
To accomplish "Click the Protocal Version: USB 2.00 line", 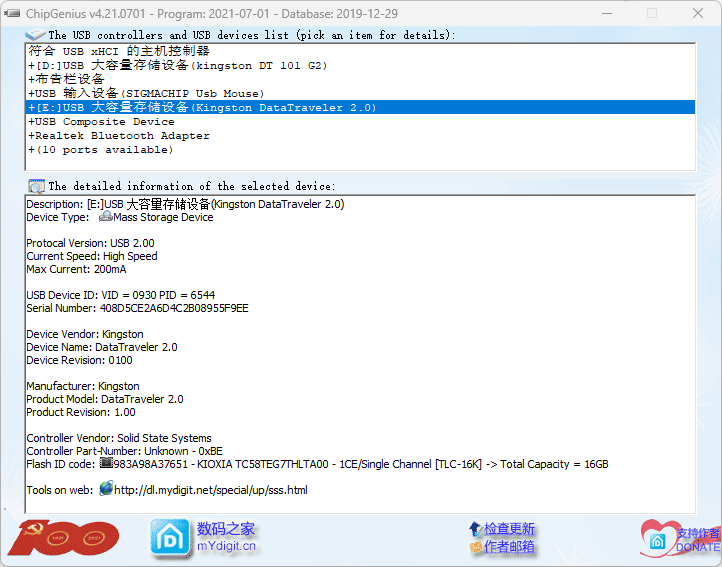I will [x=90, y=243].
